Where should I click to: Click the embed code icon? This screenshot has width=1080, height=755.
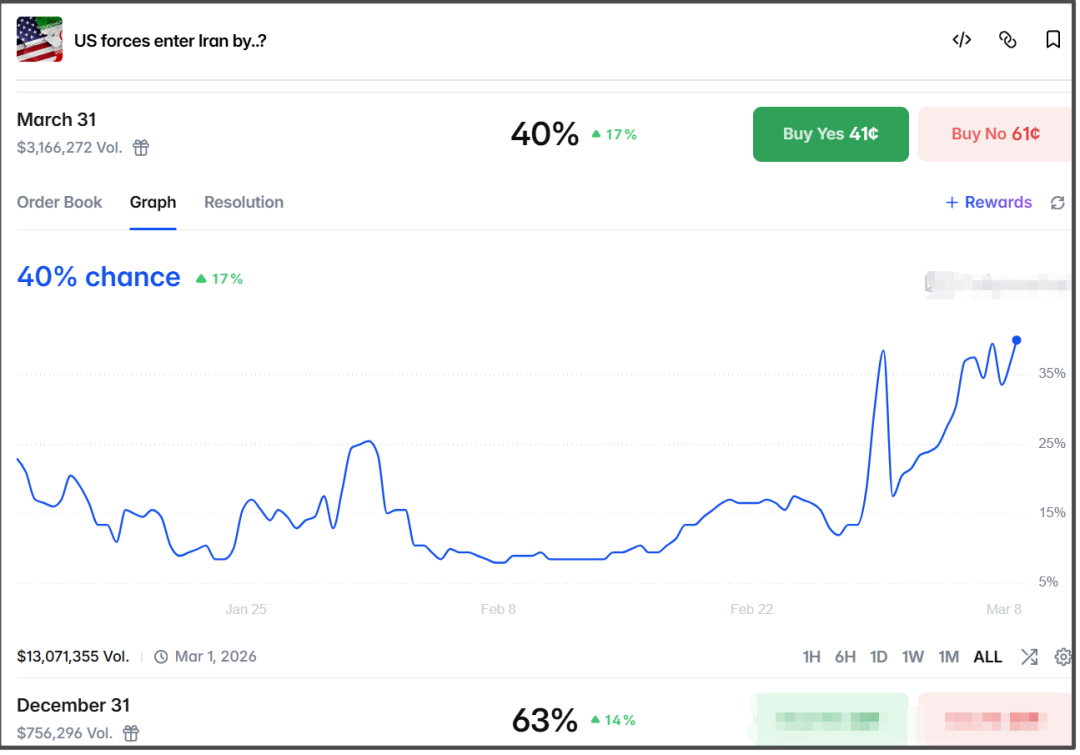(962, 40)
